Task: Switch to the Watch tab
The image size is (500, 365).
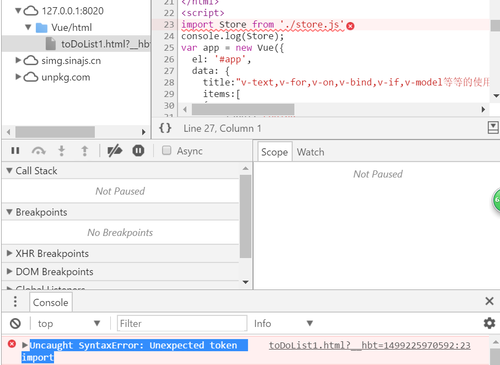Action: coord(310,152)
